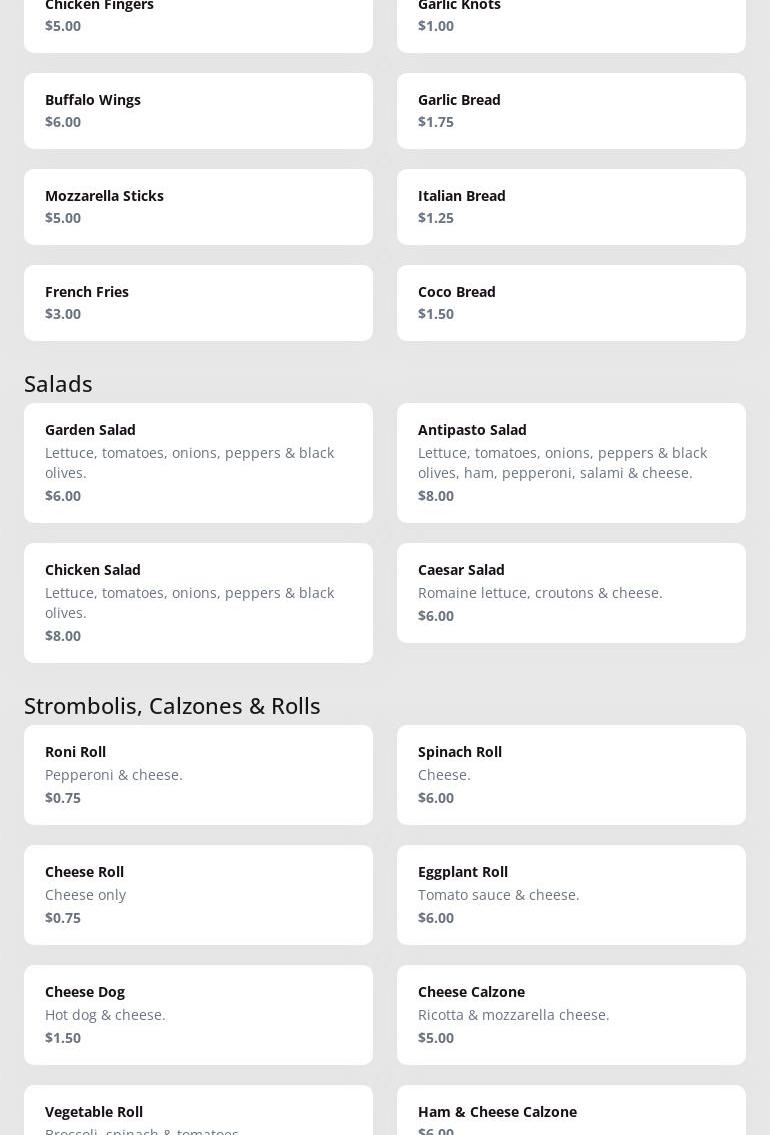Click the Strombolis, Calzones & Rolls heading
The image size is (770, 1135).
tap(172, 706)
